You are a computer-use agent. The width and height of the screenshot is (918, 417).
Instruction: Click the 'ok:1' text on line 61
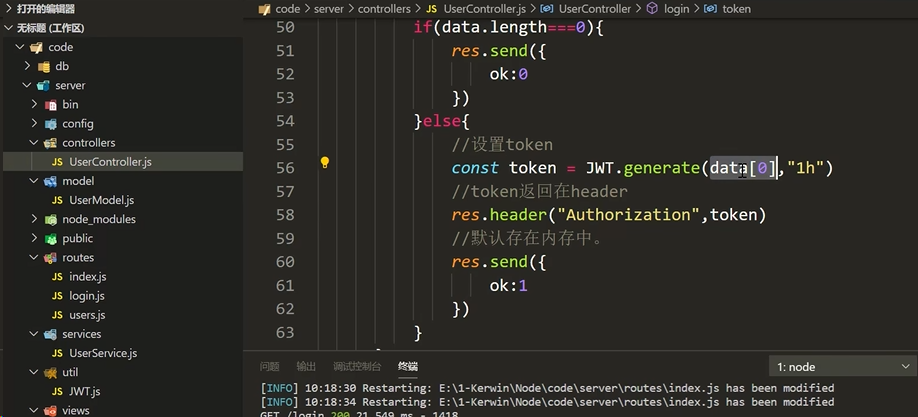click(x=509, y=285)
